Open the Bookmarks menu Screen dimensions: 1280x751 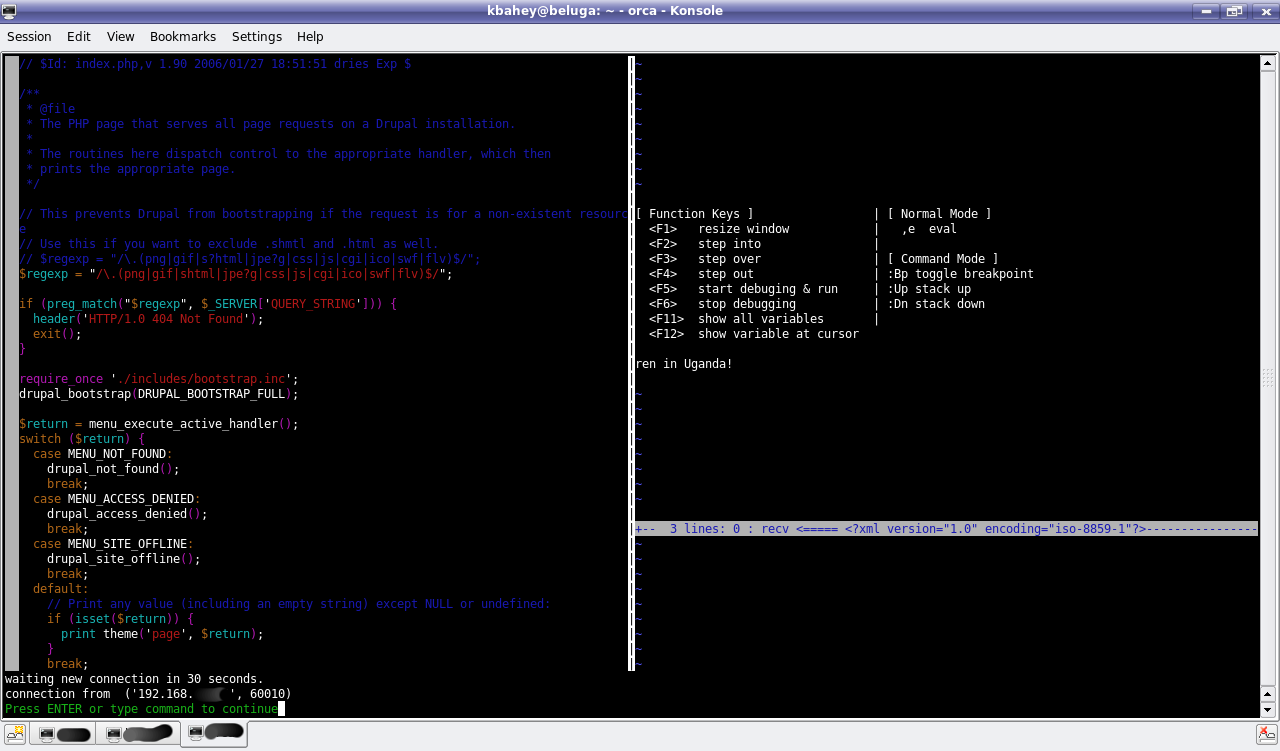pos(183,36)
